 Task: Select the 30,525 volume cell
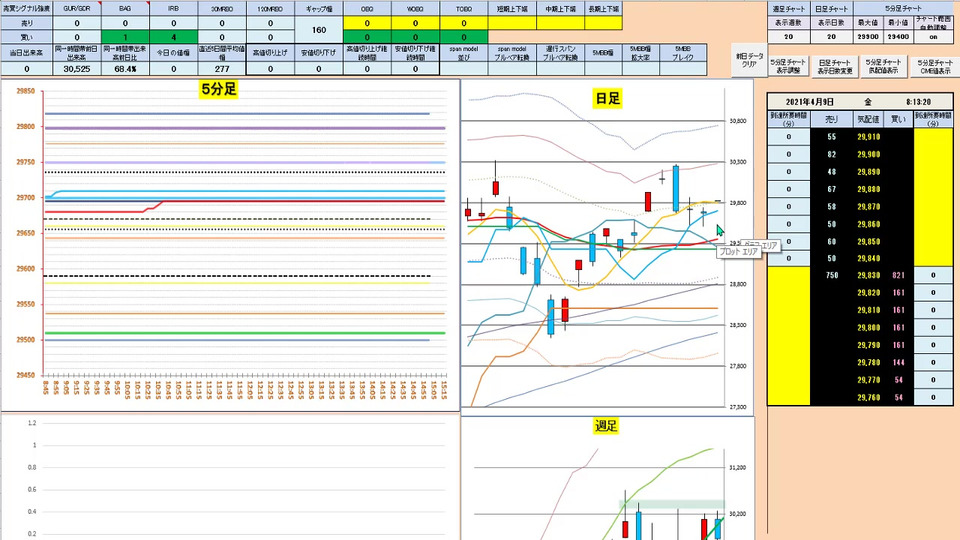click(x=77, y=69)
